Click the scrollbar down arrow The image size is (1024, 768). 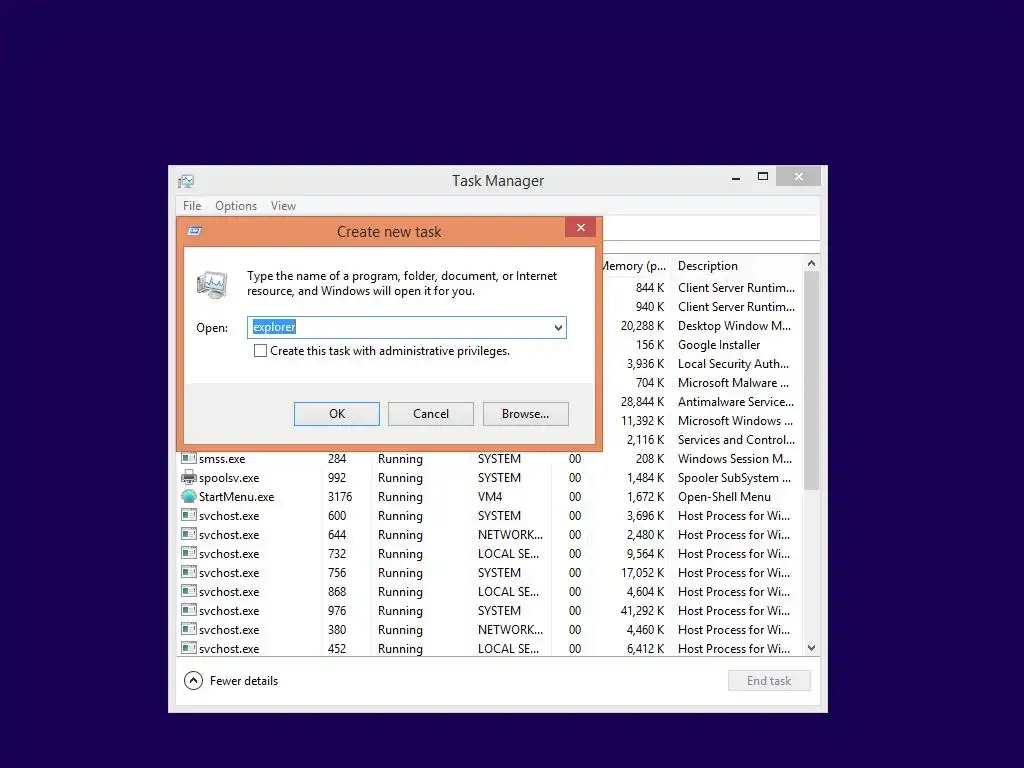811,648
